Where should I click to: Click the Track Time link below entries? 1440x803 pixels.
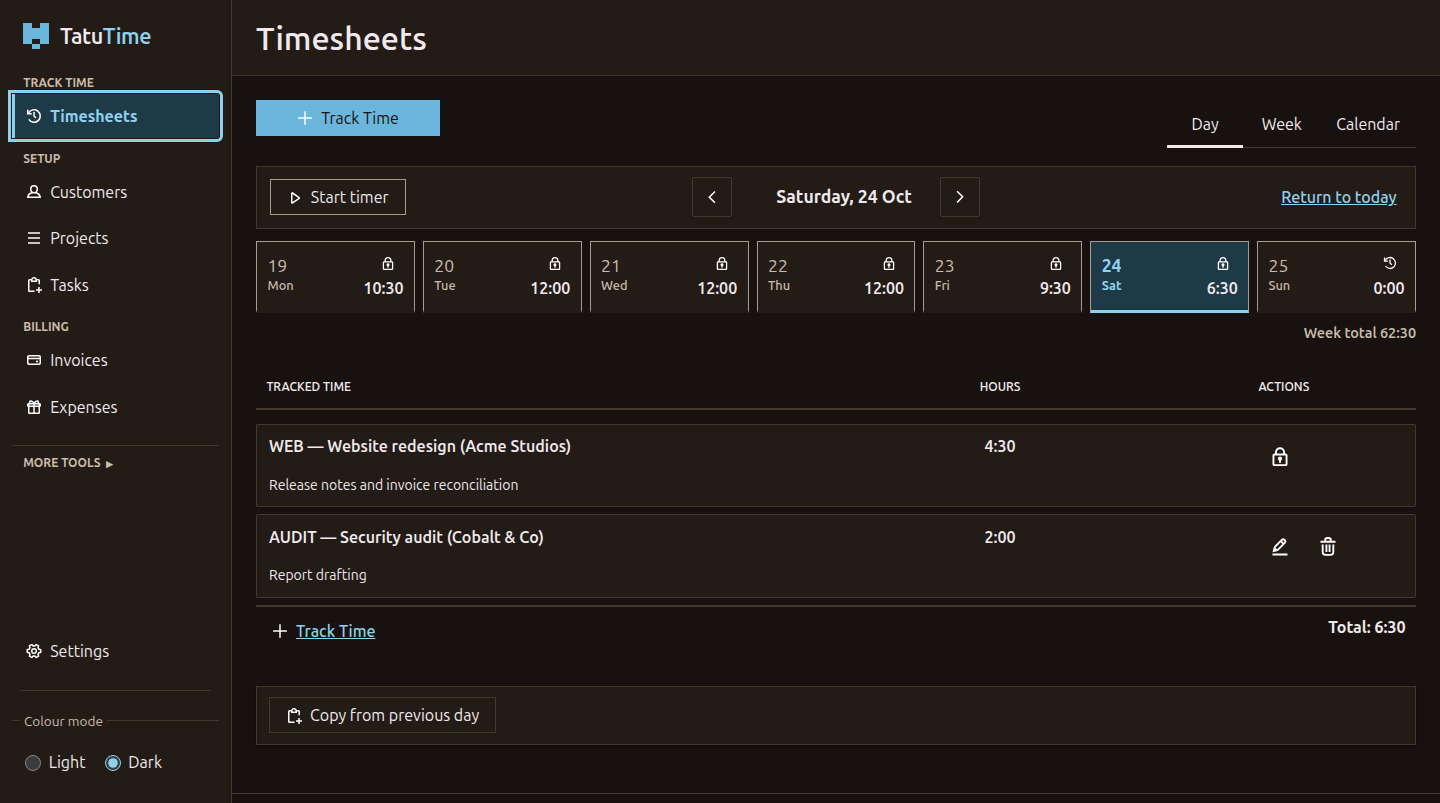click(x=335, y=631)
